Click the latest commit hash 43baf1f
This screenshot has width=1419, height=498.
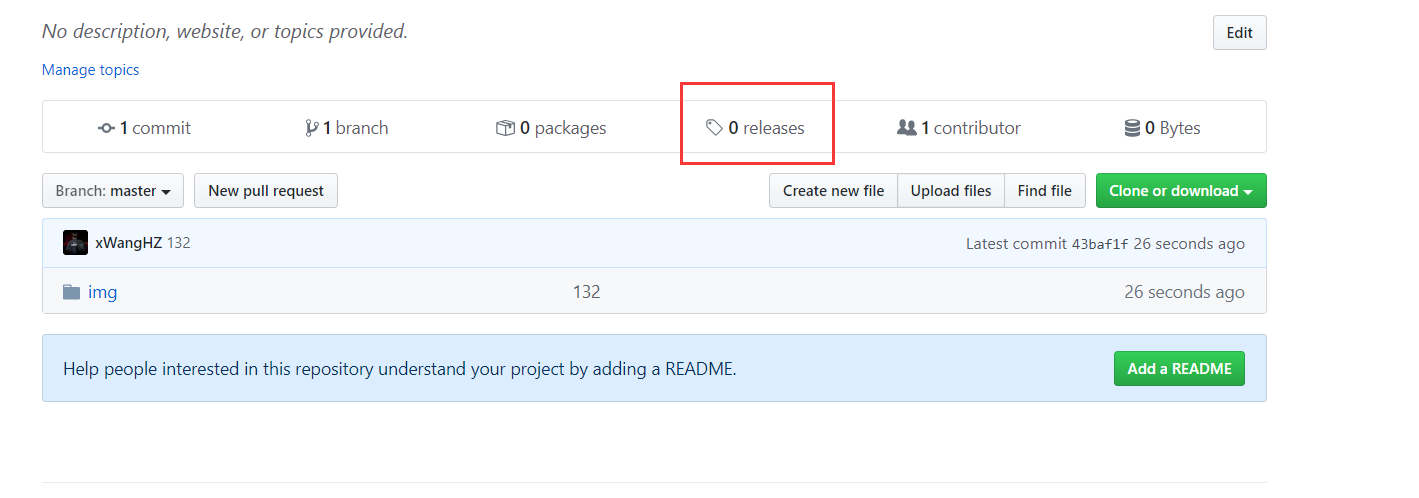point(1099,244)
